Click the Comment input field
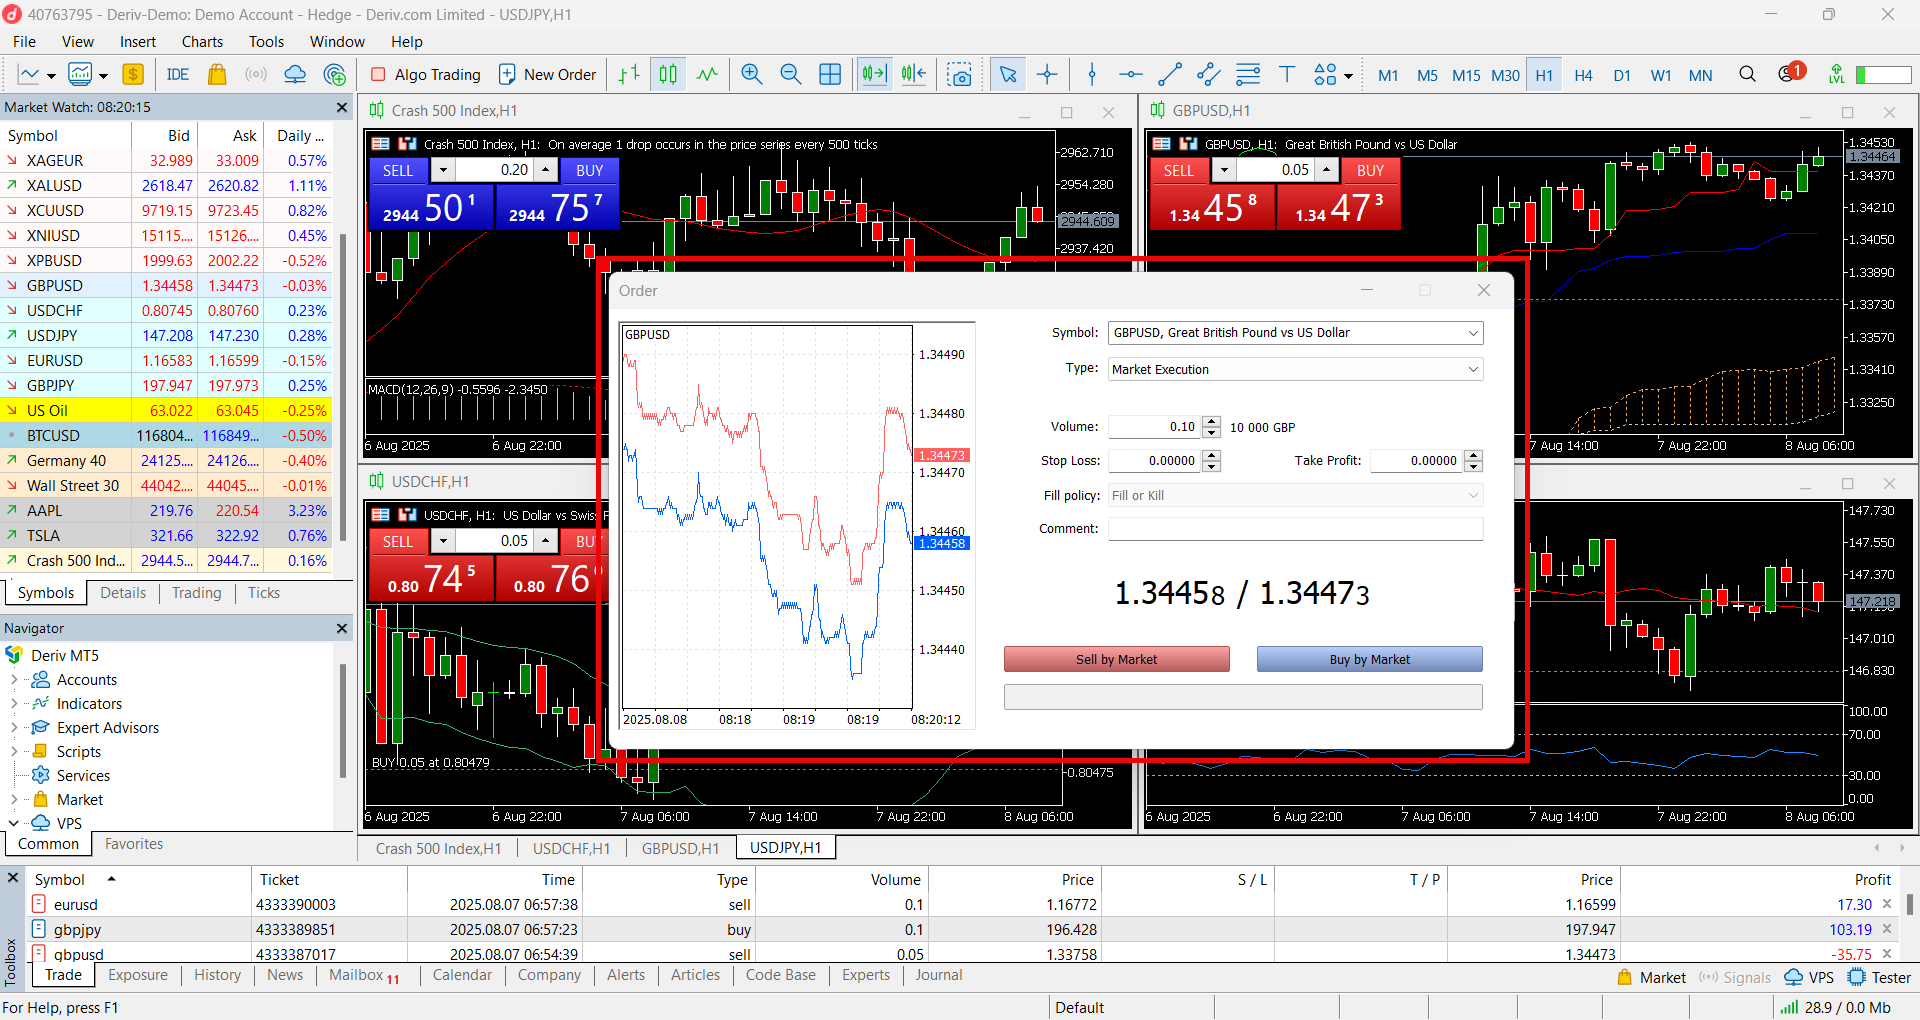The width and height of the screenshot is (1920, 1020). click(1295, 529)
